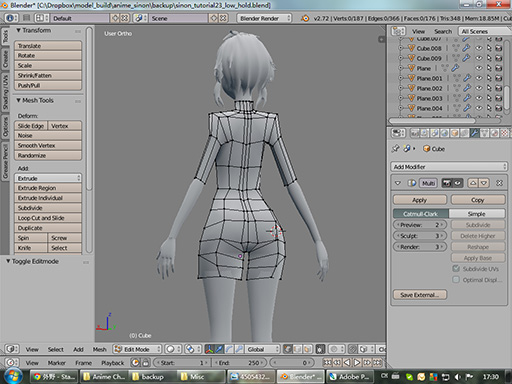The height and width of the screenshot is (384, 512).
Task: Click the Cube.008 mesh triangle icon
Action: [412, 48]
